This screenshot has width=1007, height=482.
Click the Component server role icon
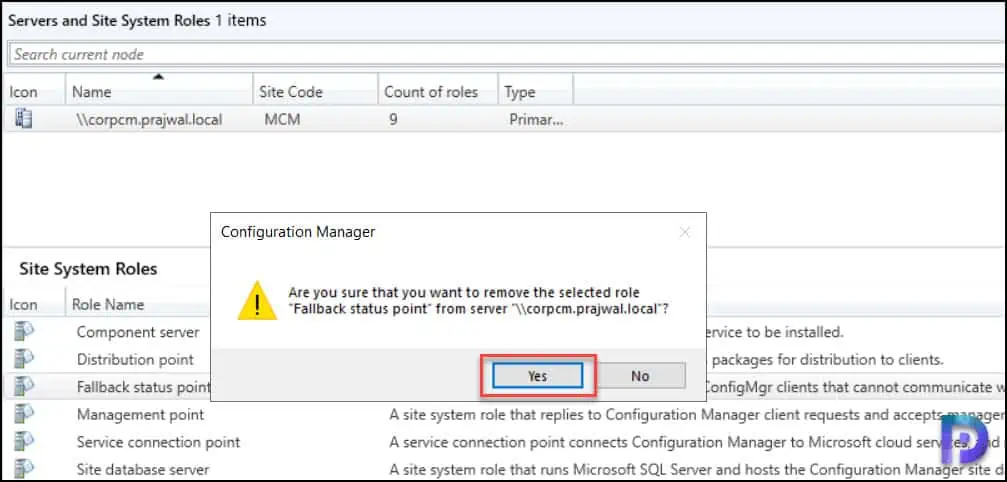coord(24,332)
